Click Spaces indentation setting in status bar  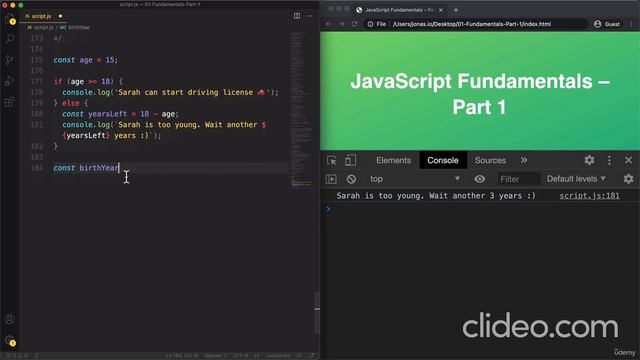click(x=216, y=356)
